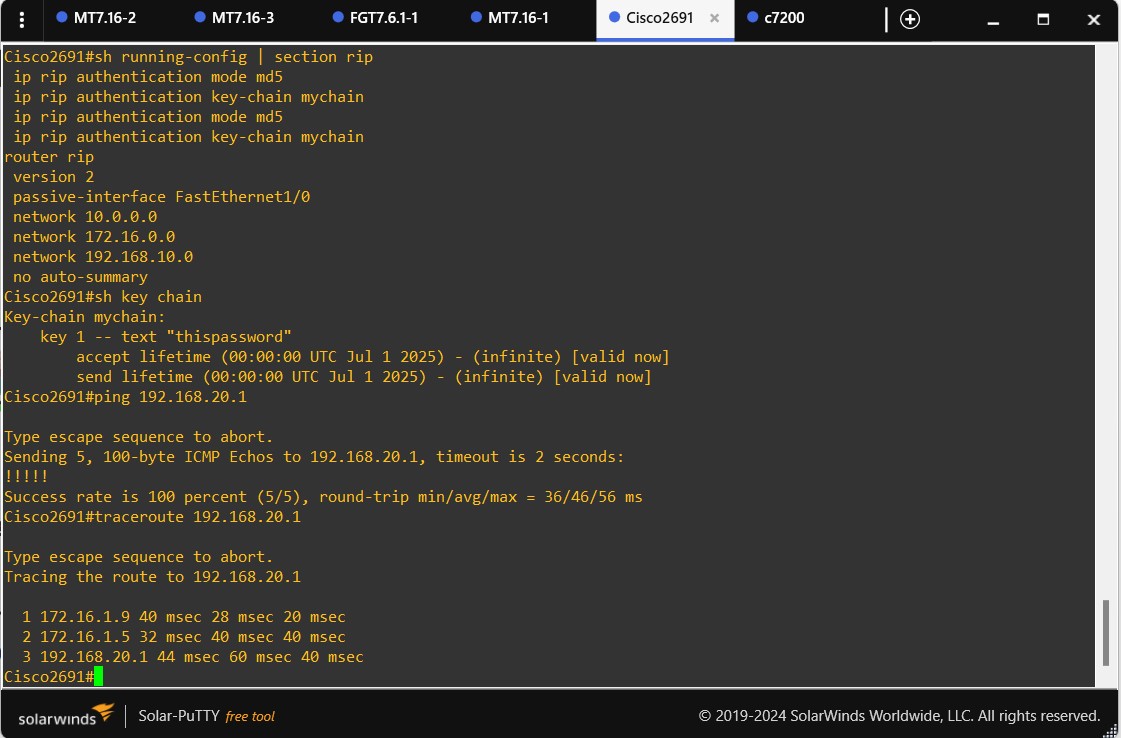Click the 'Success rate is 100 percent' line
The width and height of the screenshot is (1121, 738).
pyautogui.click(x=323, y=497)
